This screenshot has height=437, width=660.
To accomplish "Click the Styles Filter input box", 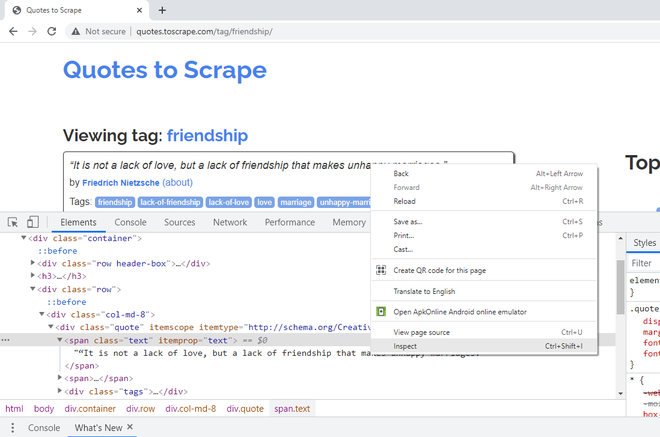I will click(644, 263).
